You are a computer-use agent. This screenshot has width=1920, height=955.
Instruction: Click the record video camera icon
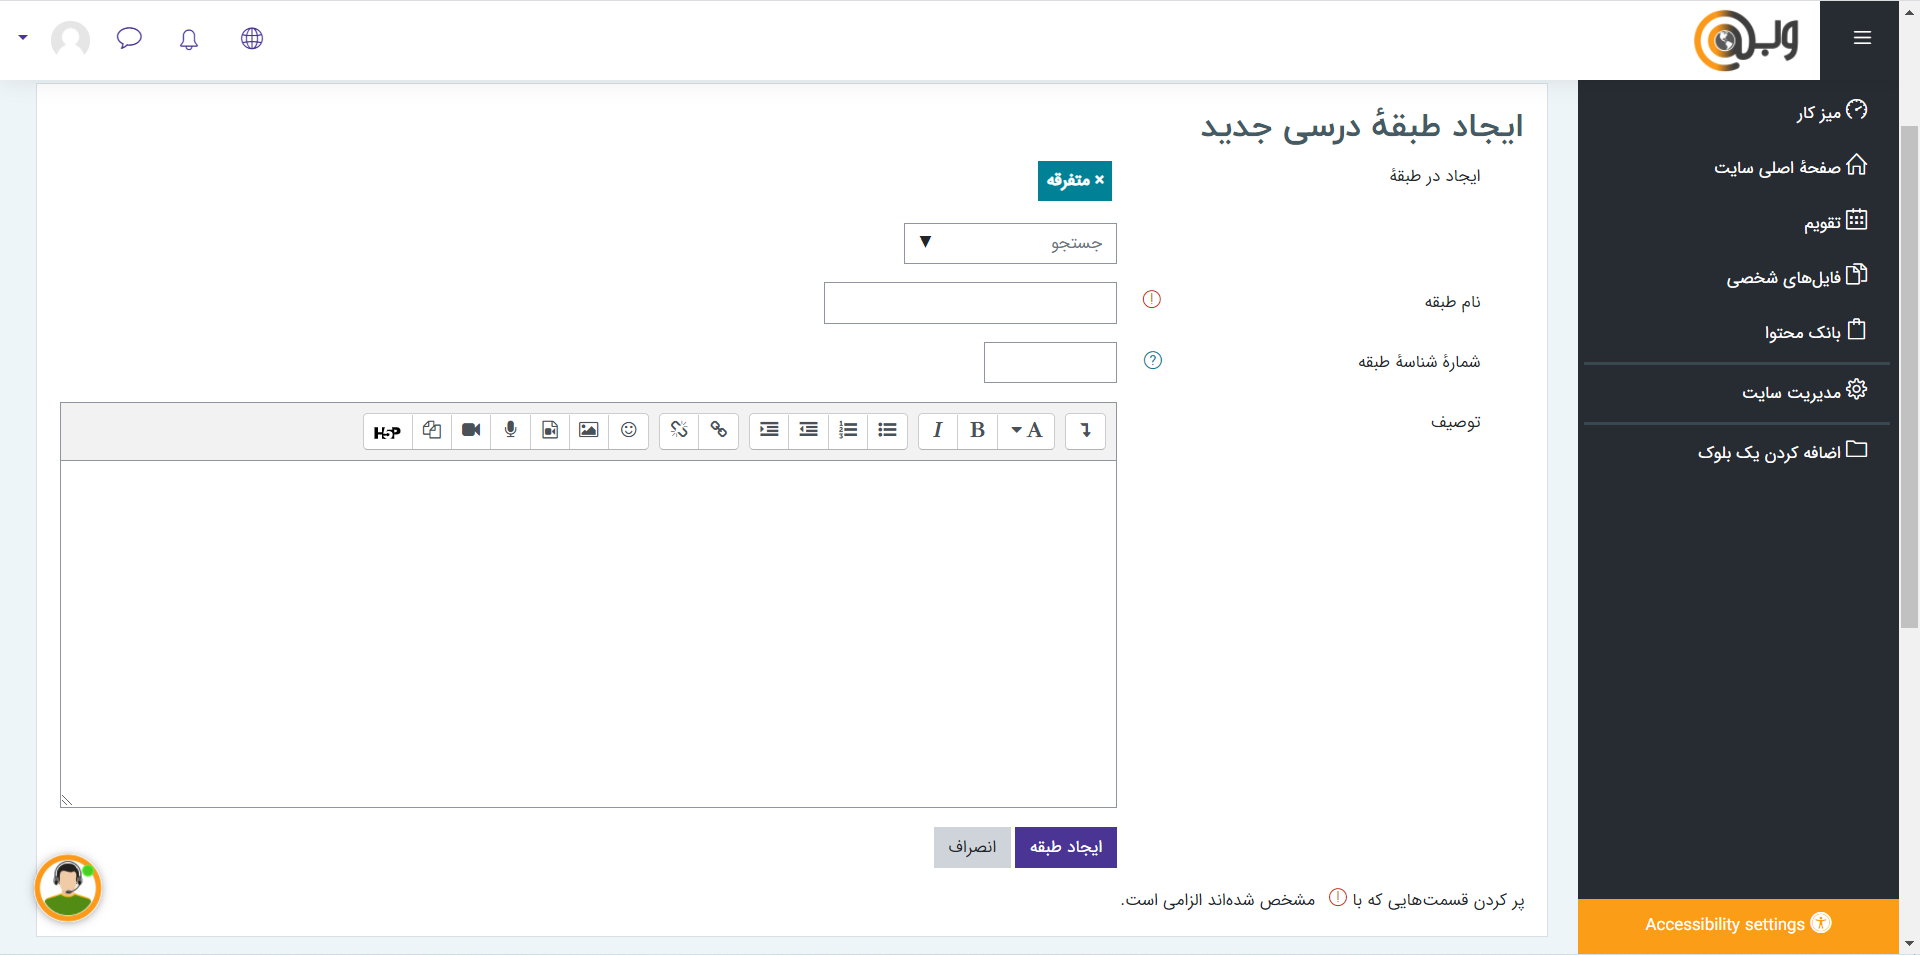coord(471,430)
